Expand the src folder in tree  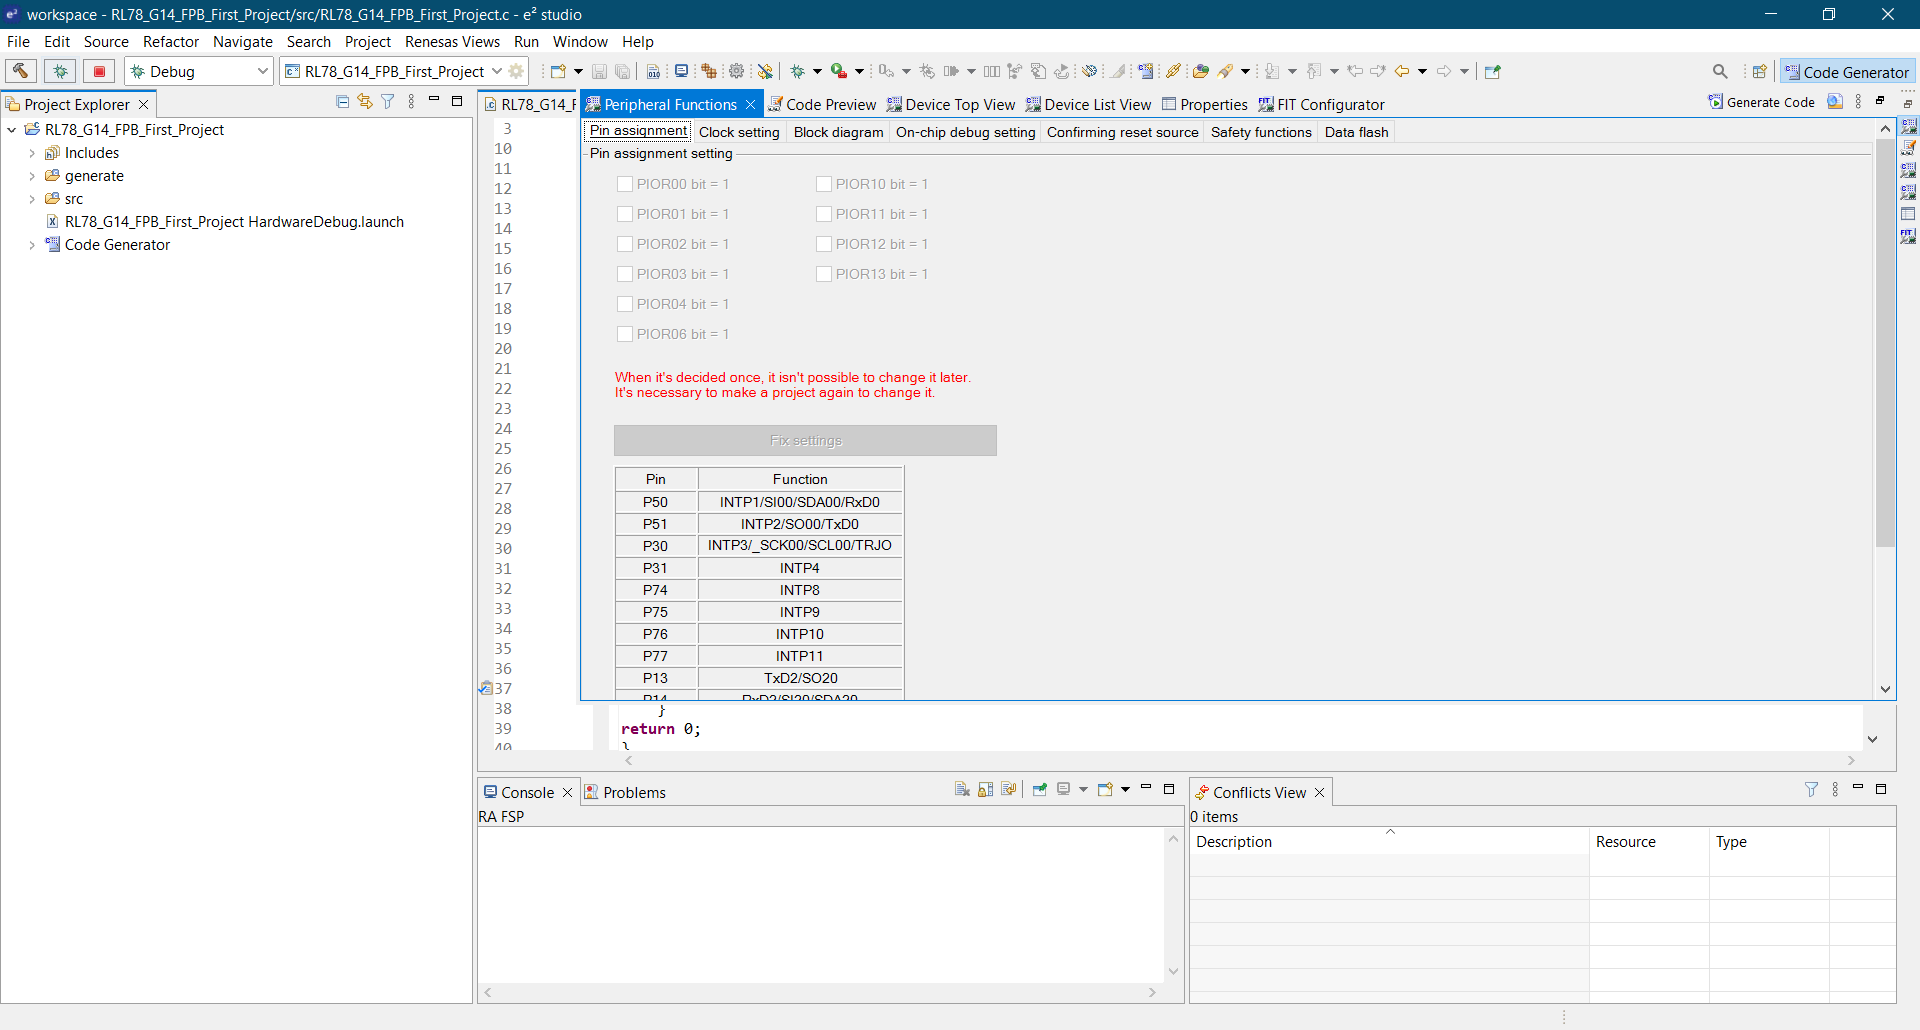[32, 199]
